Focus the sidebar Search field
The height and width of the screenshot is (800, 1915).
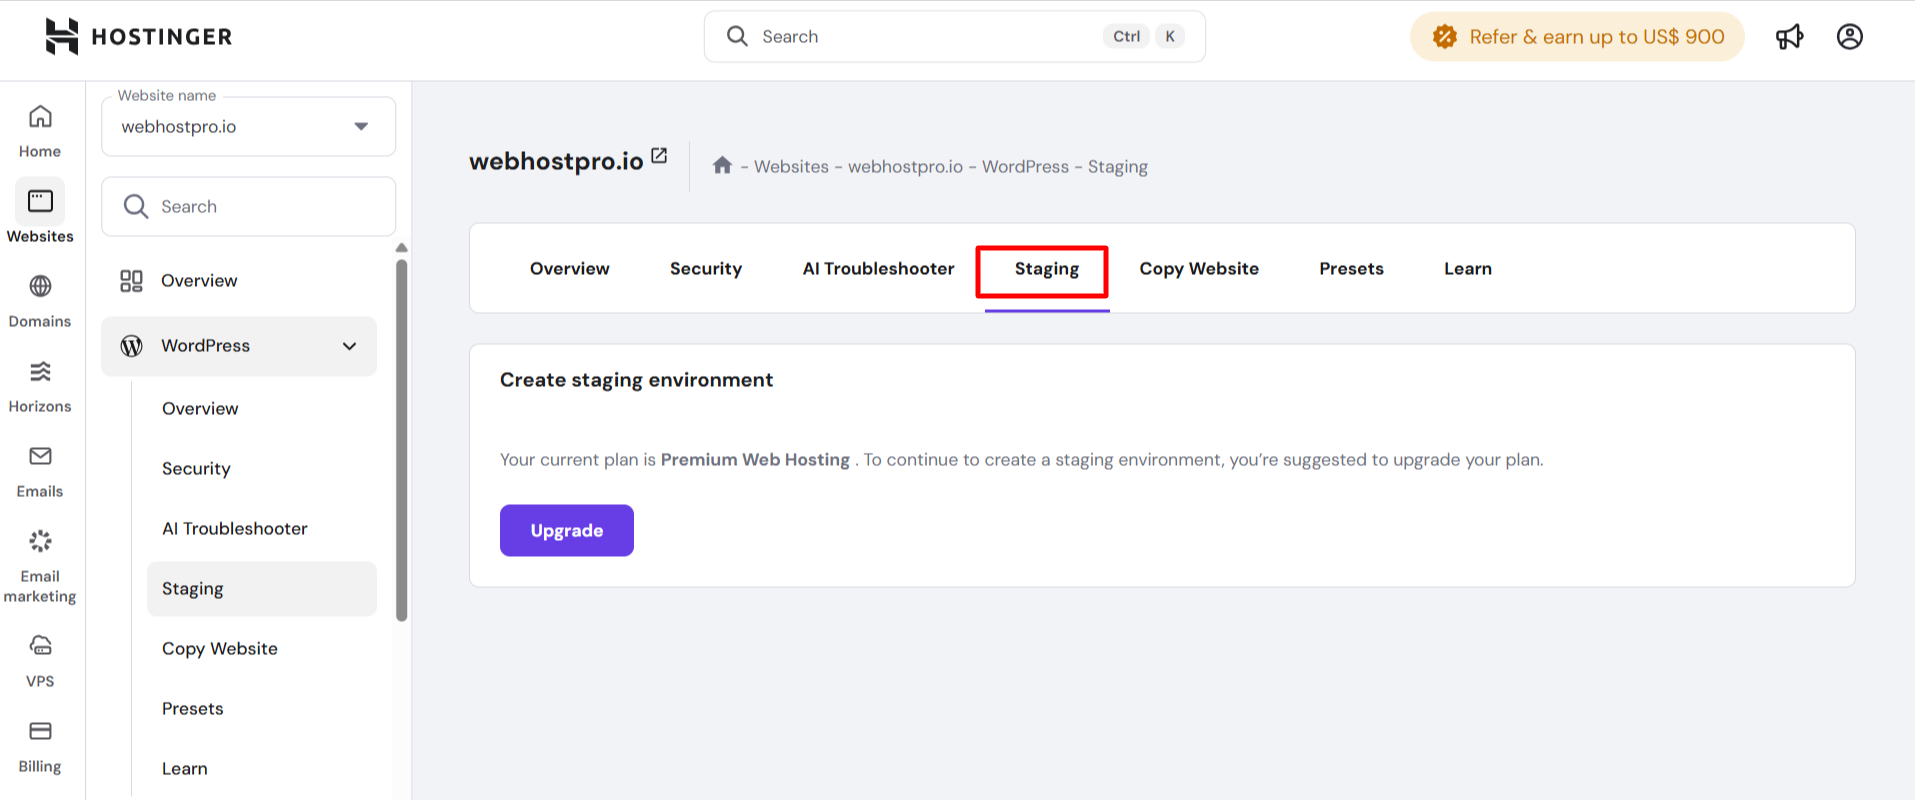pyautogui.click(x=249, y=206)
